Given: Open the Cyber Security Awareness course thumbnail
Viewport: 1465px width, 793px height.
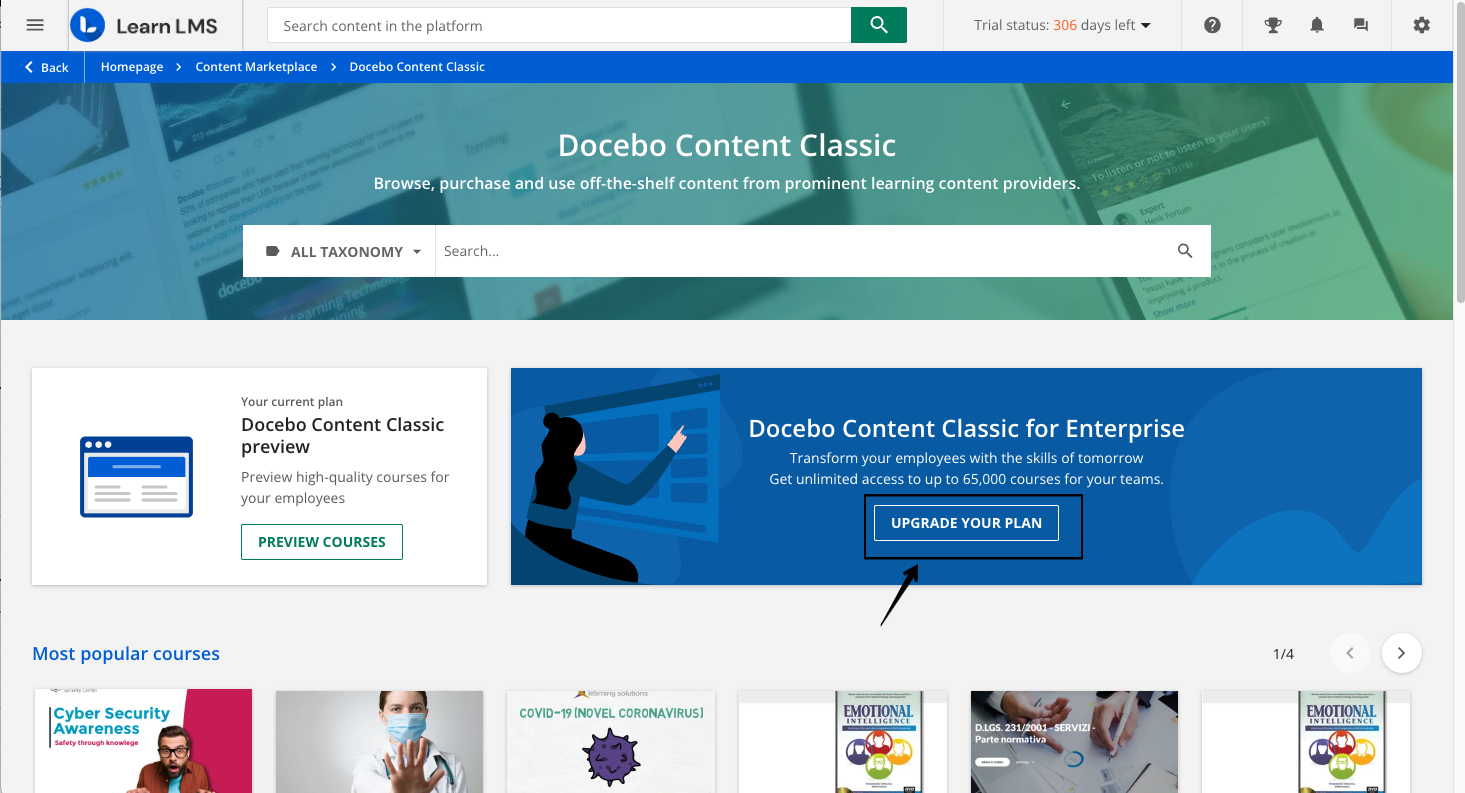Looking at the screenshot, I should click(x=143, y=741).
